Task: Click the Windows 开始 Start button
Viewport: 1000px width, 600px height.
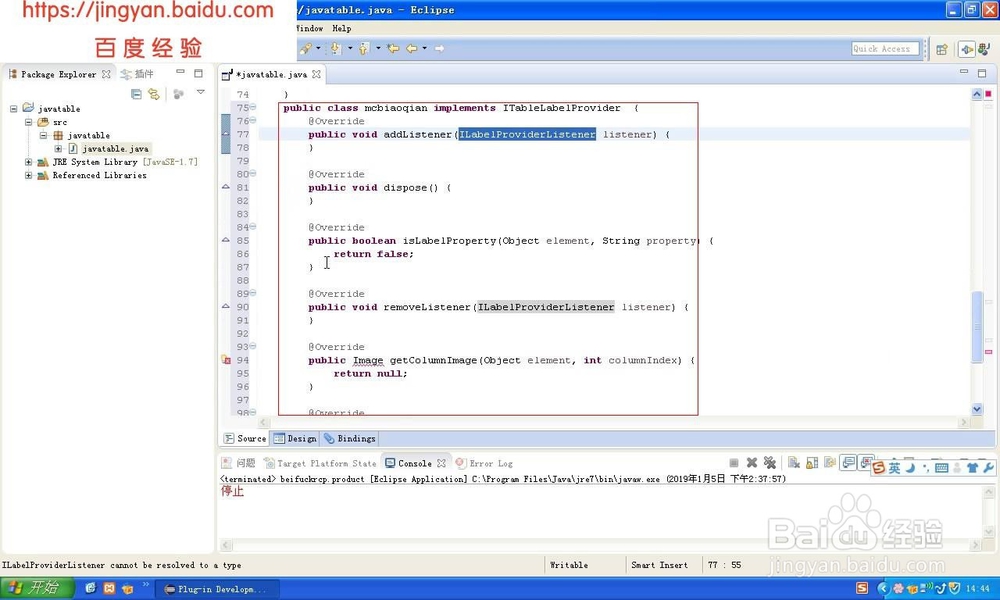Action: 36,588
